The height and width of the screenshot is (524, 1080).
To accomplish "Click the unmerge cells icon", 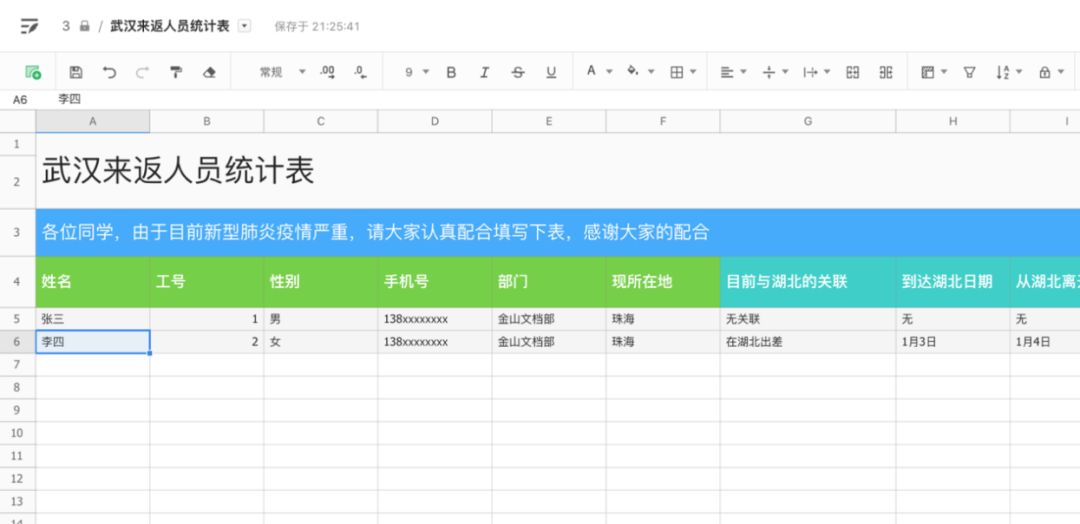I will [x=886, y=72].
